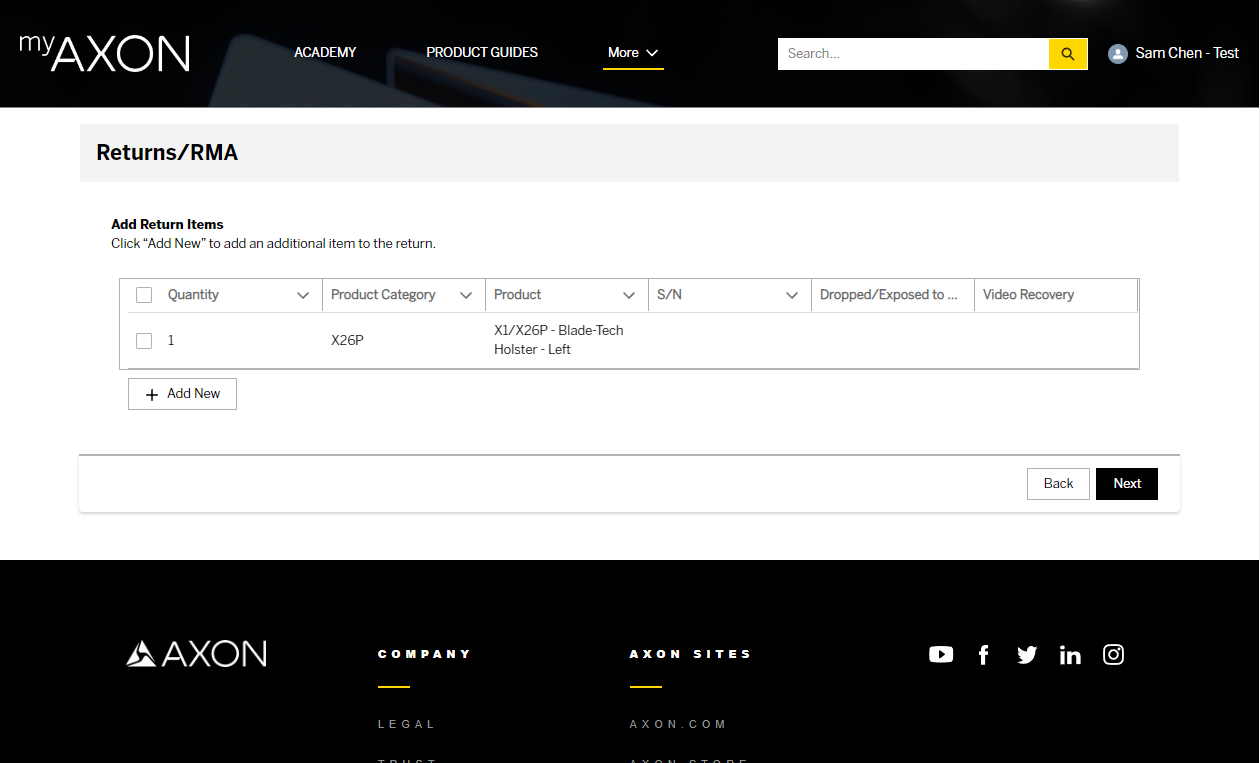1260x763 pixels.
Task: Select the LinkedIn icon
Action: (x=1070, y=654)
